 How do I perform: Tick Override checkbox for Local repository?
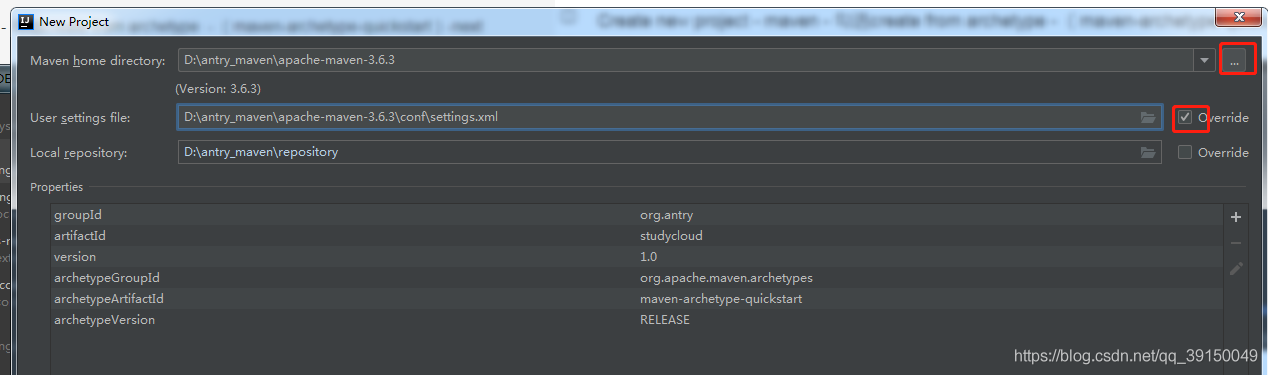point(1185,152)
